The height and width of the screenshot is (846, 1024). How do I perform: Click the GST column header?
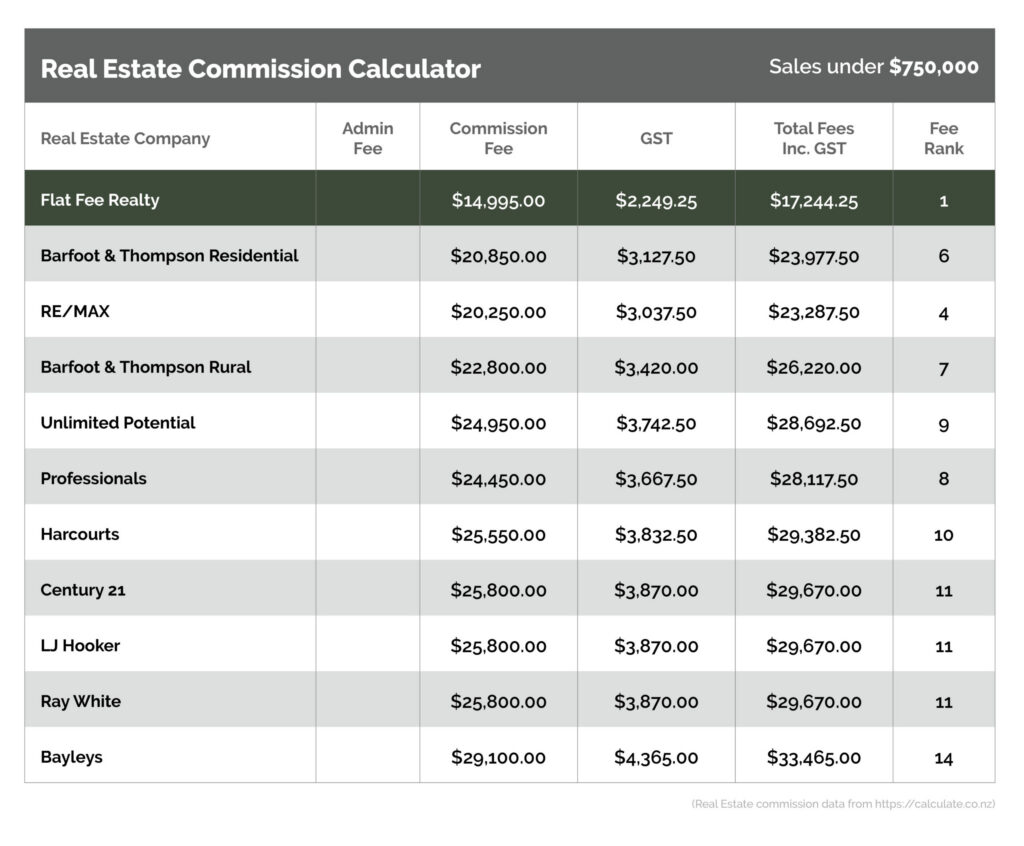[x=656, y=138]
